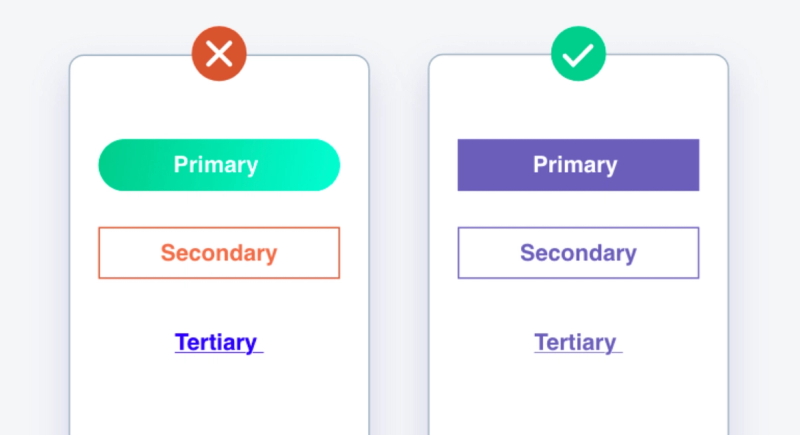Select the green gradient Primary pill button
The height and width of the screenshot is (435, 800).
point(219,165)
